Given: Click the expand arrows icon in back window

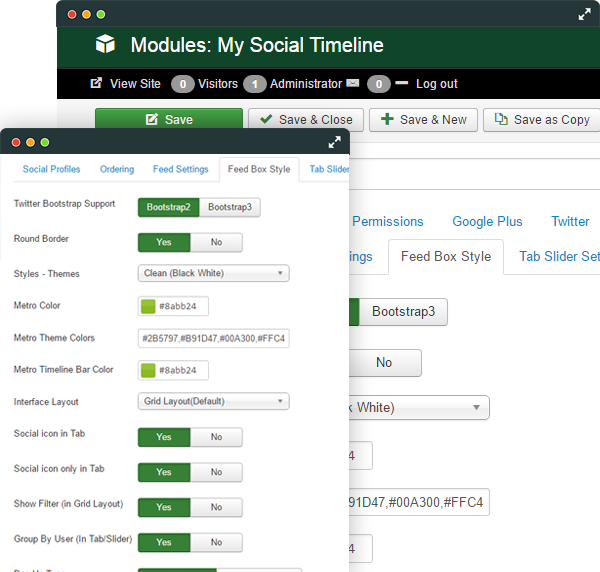Looking at the screenshot, I should tap(584, 15).
